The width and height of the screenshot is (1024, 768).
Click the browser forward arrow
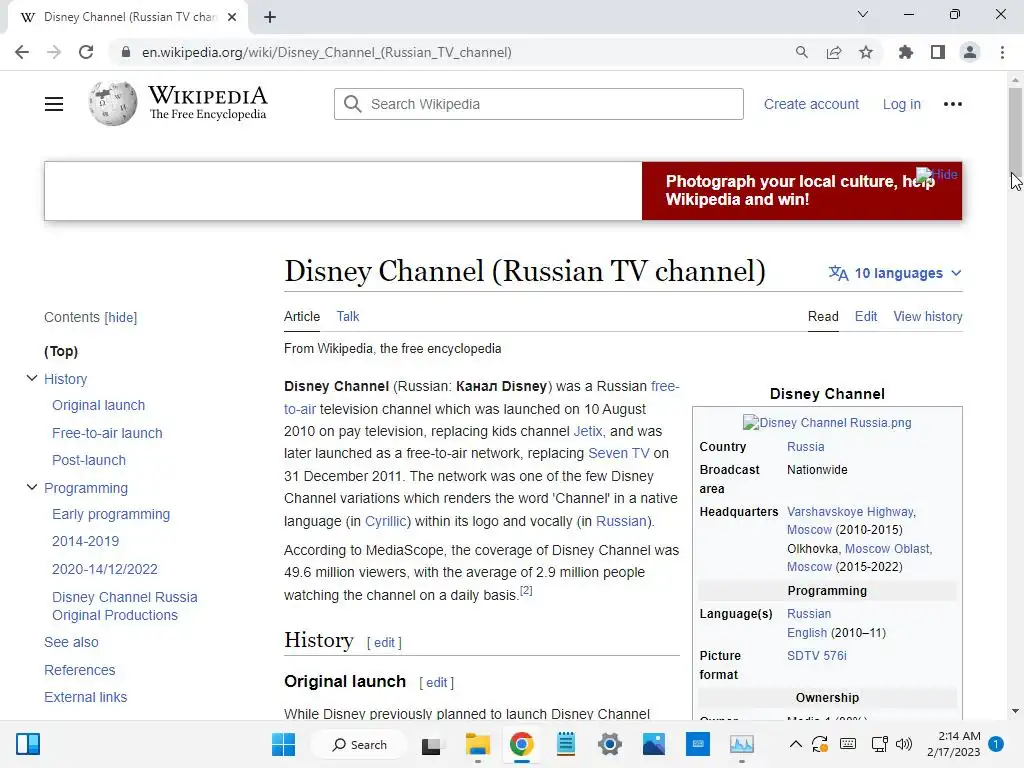pyautogui.click(x=54, y=52)
